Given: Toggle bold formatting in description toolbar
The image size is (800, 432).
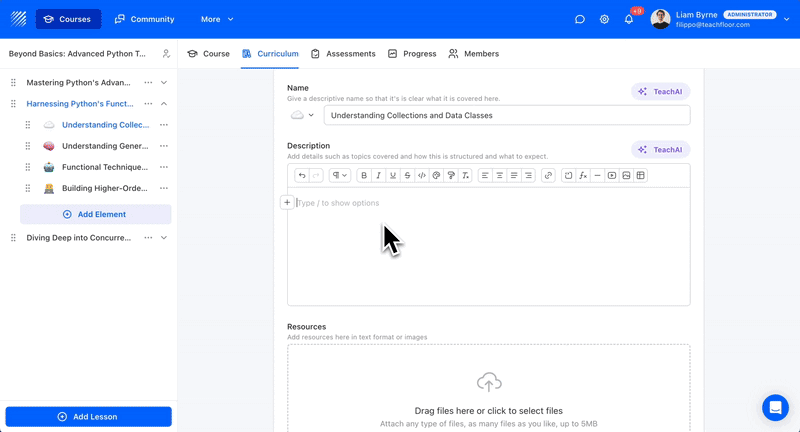Looking at the screenshot, I should (x=364, y=176).
